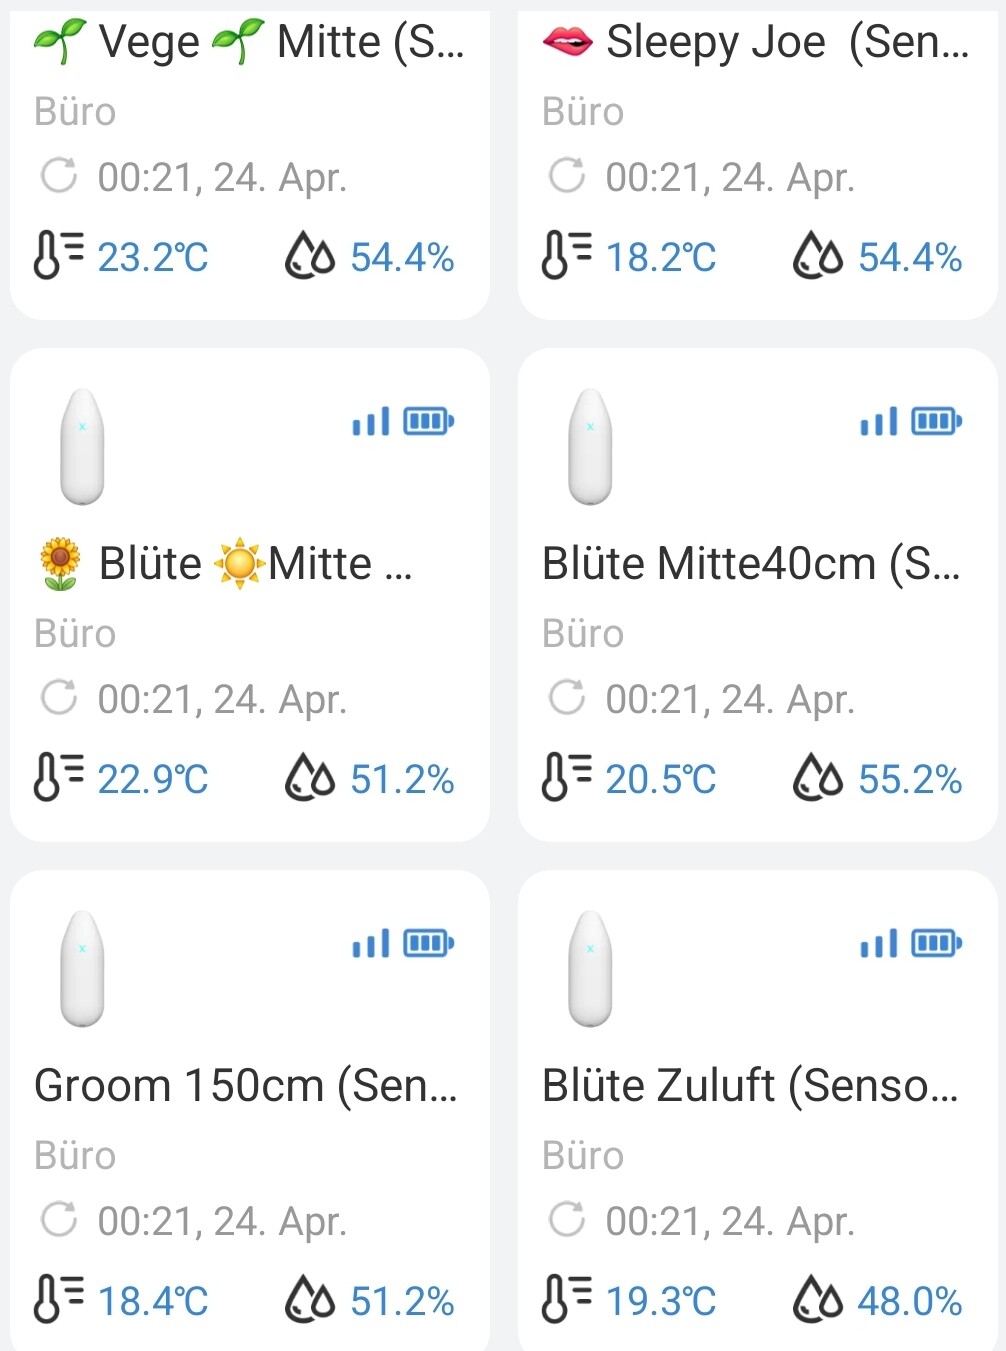This screenshot has height=1351, width=1006.
Task: Tap thermometer icon beside 20.5°C
Action: coord(566,778)
